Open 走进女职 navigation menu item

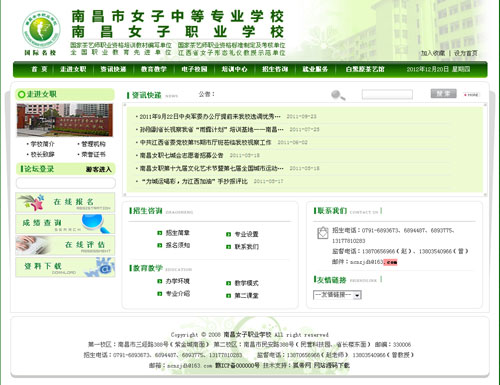pos(73,69)
